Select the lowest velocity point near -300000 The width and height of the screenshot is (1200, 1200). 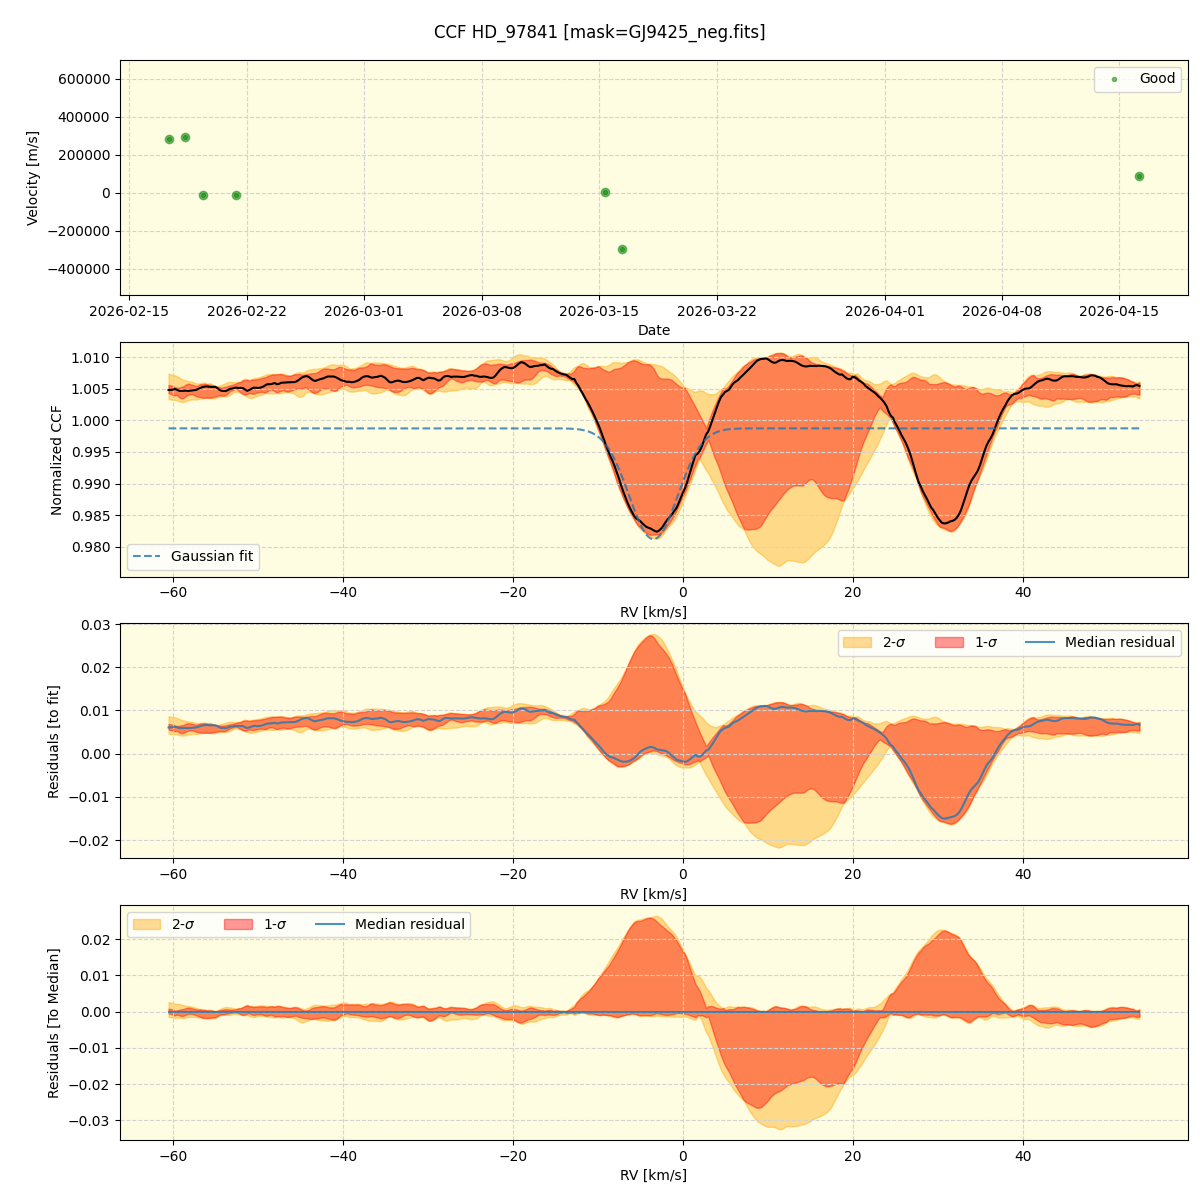[622, 249]
